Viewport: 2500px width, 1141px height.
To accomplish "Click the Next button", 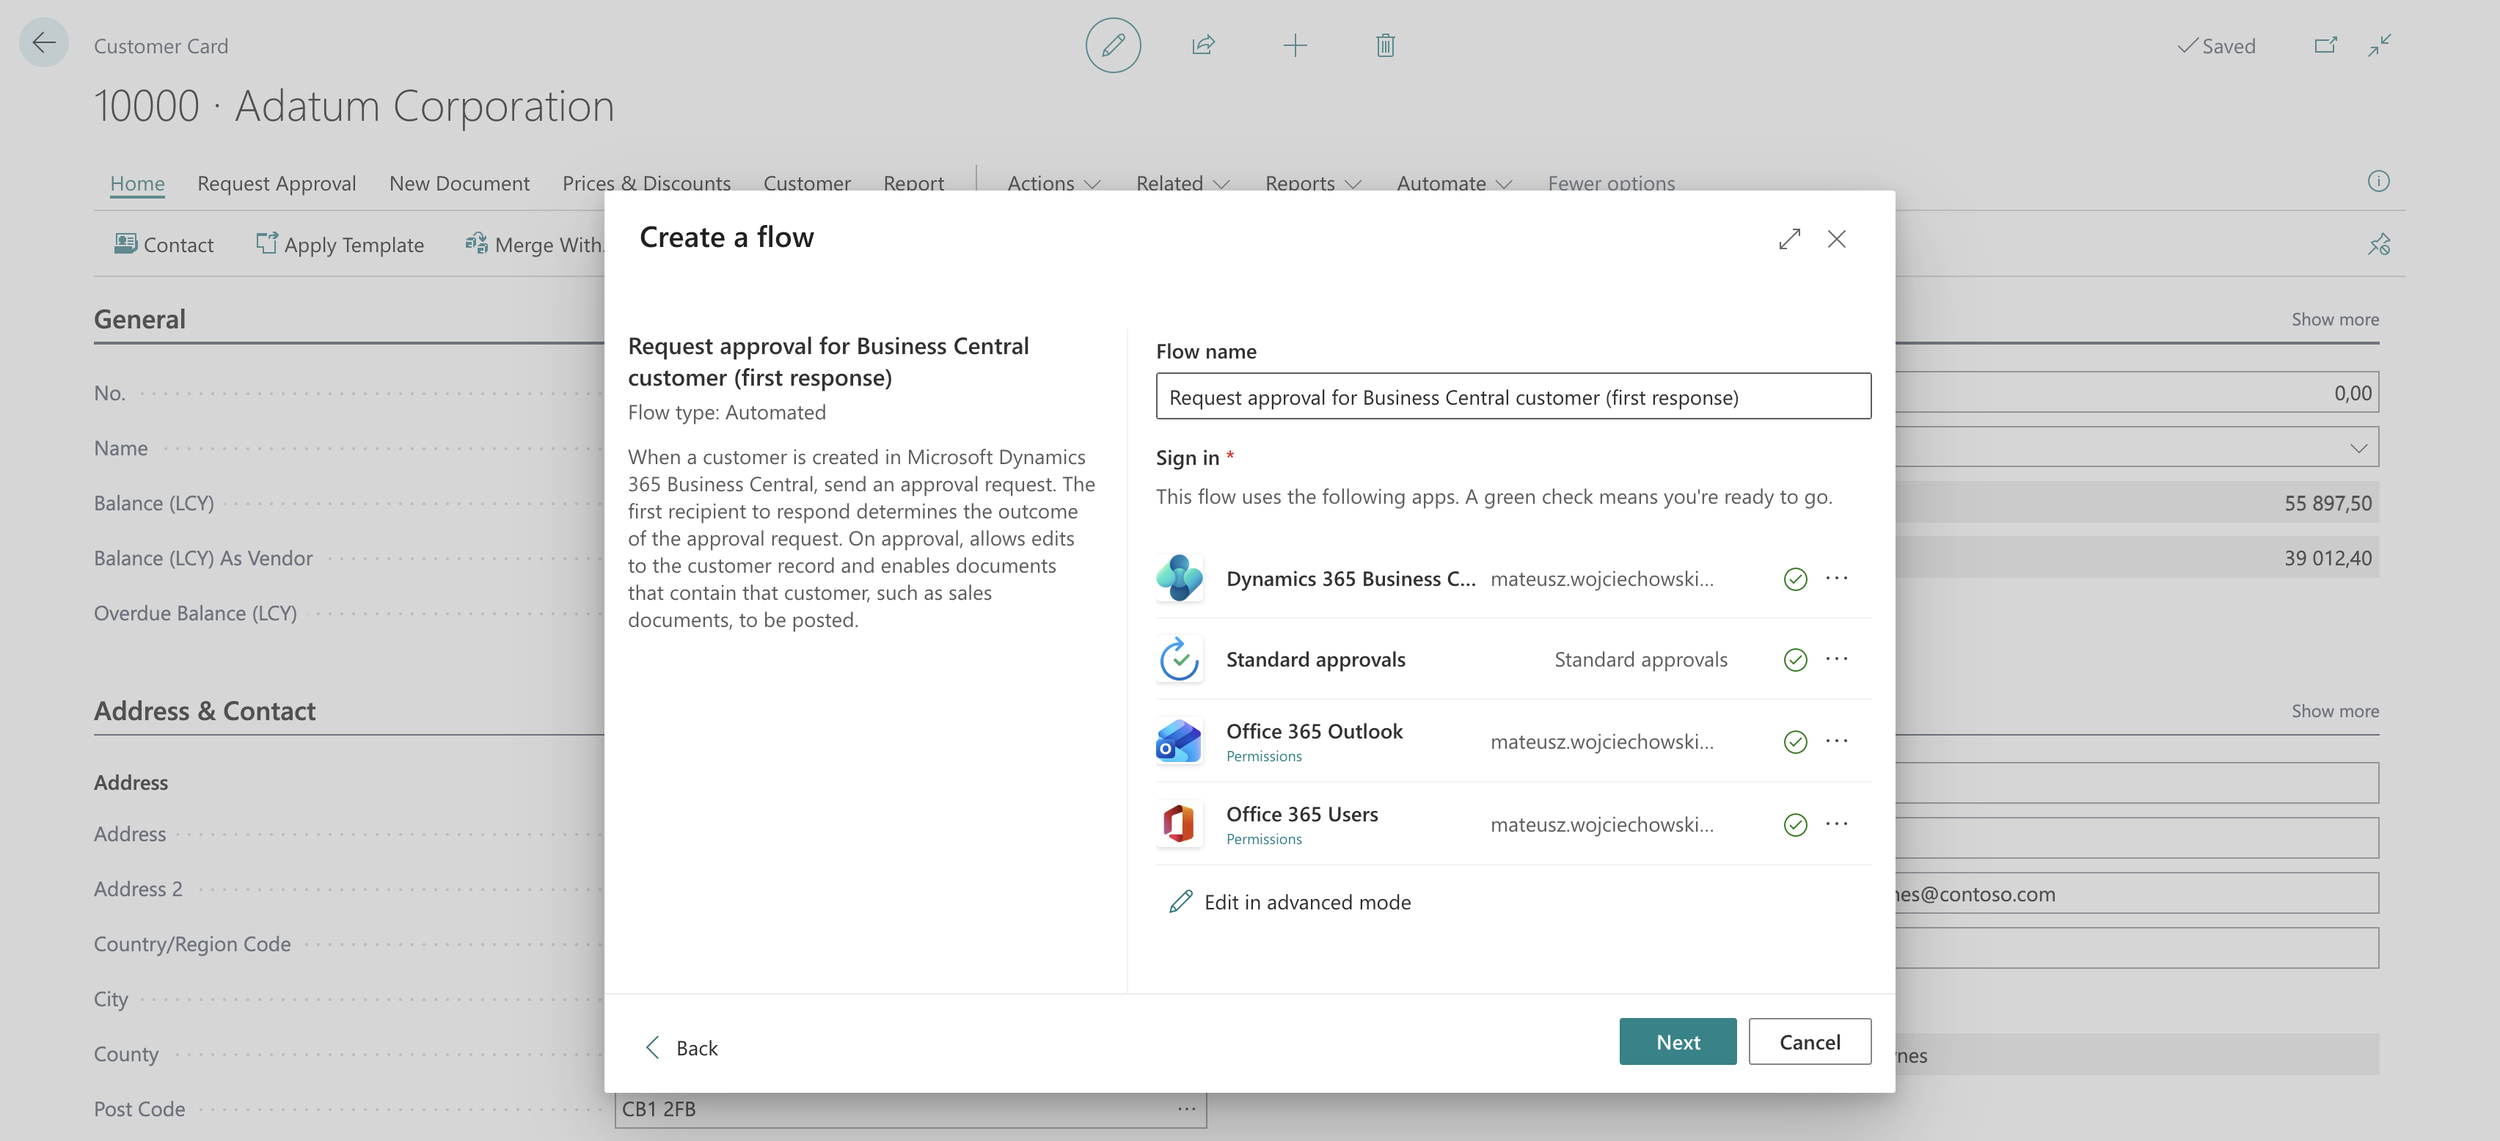I will [1678, 1042].
